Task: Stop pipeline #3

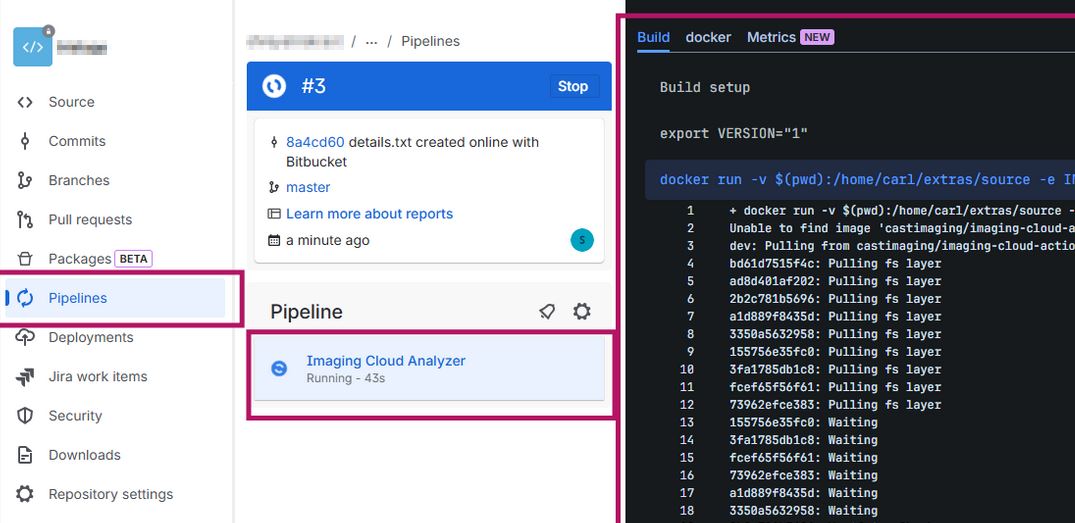Action: coord(572,86)
